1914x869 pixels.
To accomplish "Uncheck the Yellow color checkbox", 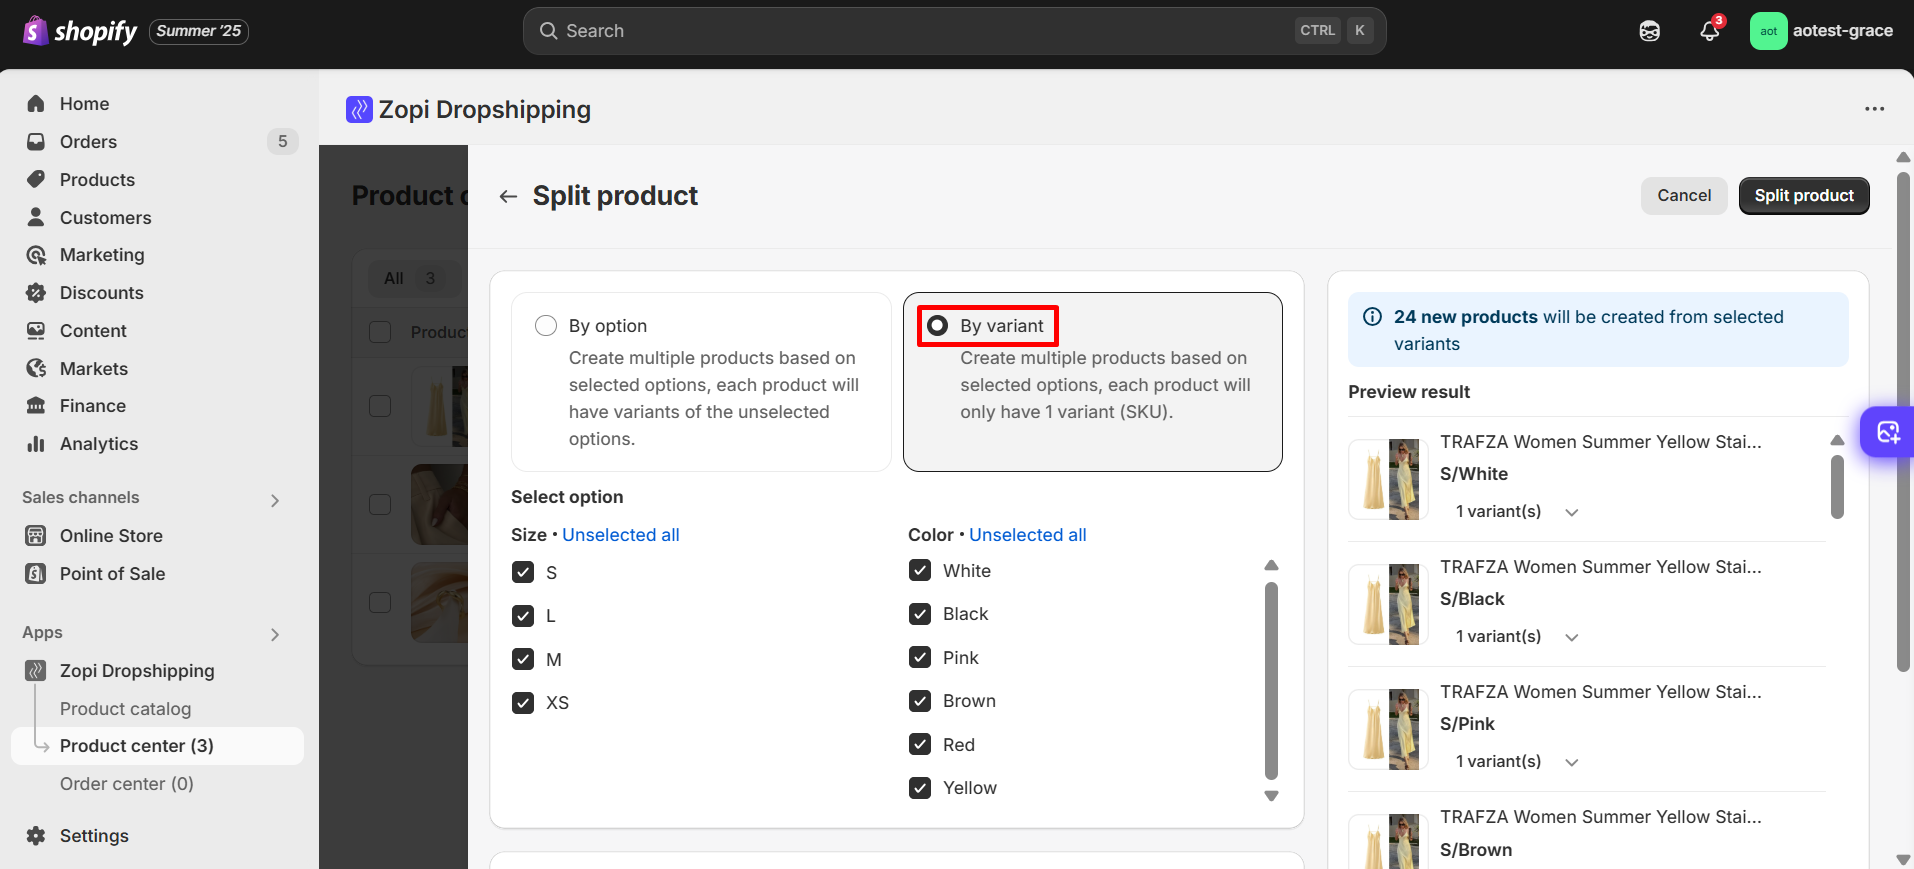I will click(920, 788).
